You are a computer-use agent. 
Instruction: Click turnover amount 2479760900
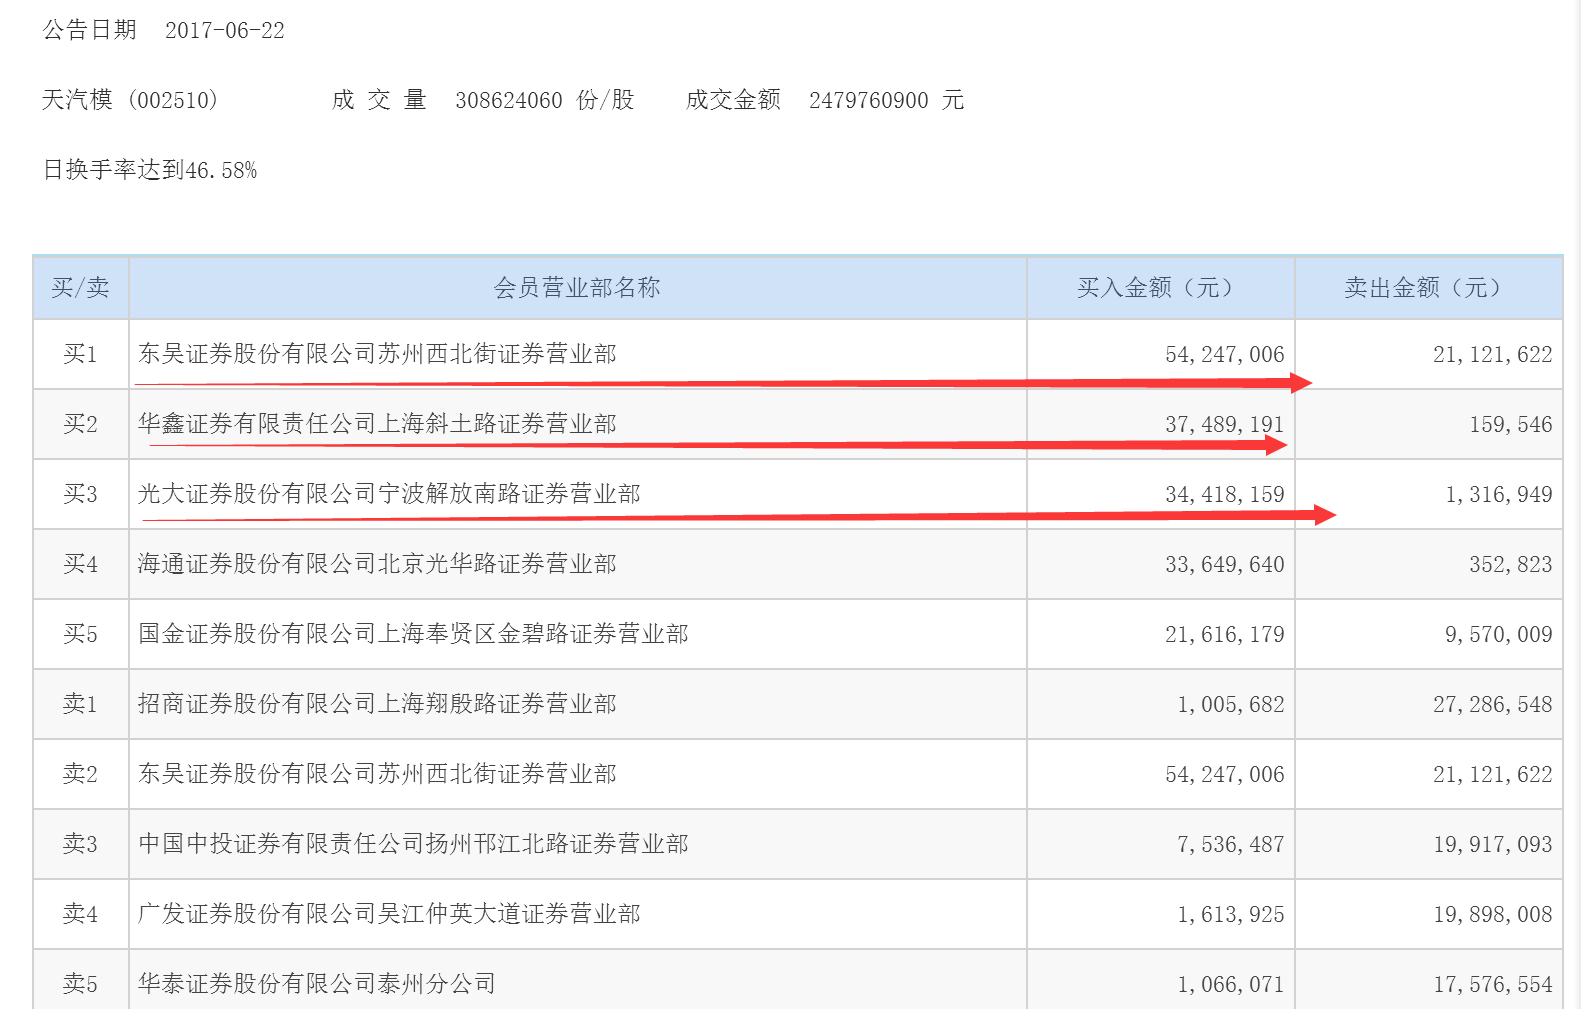tap(869, 100)
